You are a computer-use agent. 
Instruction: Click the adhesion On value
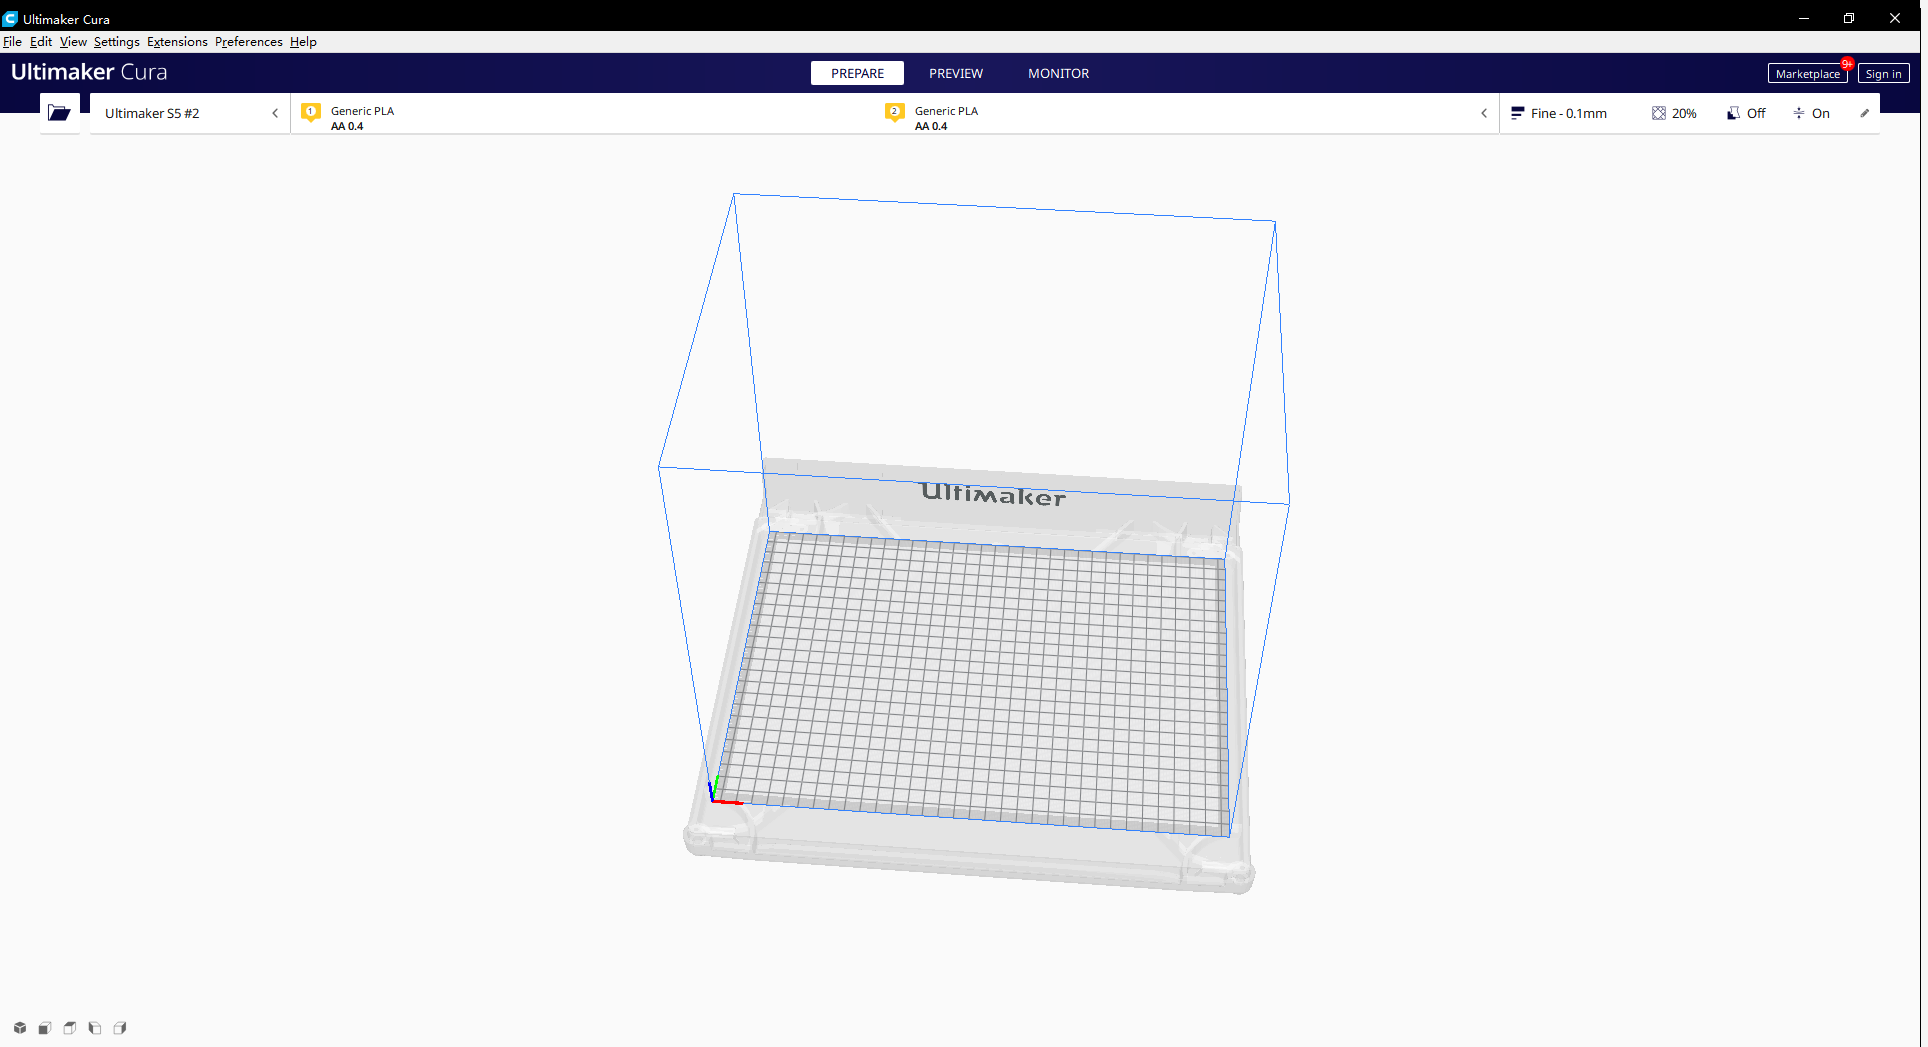[1821, 114]
